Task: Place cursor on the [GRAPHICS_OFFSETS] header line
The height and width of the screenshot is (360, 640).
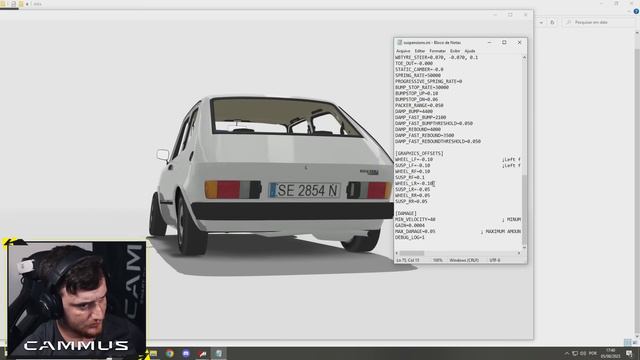Action: click(x=419, y=153)
